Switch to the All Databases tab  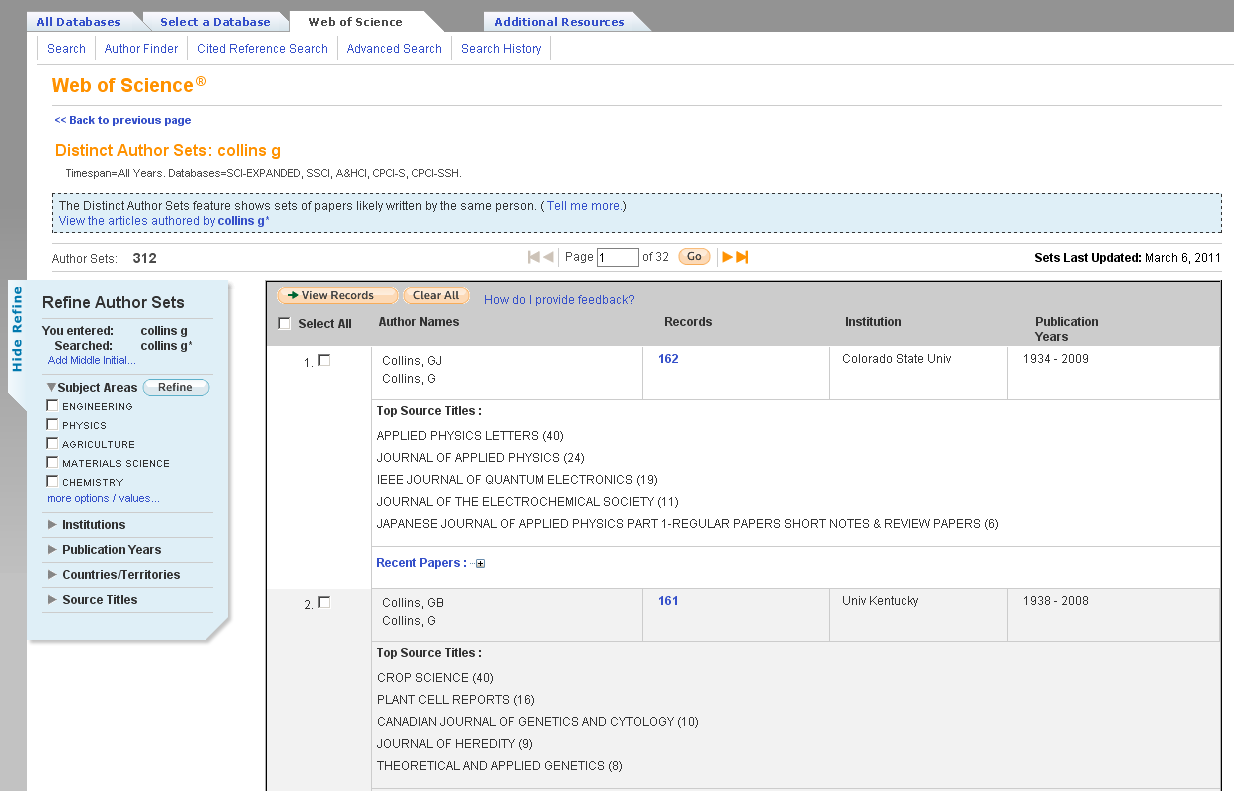pyautogui.click(x=78, y=22)
